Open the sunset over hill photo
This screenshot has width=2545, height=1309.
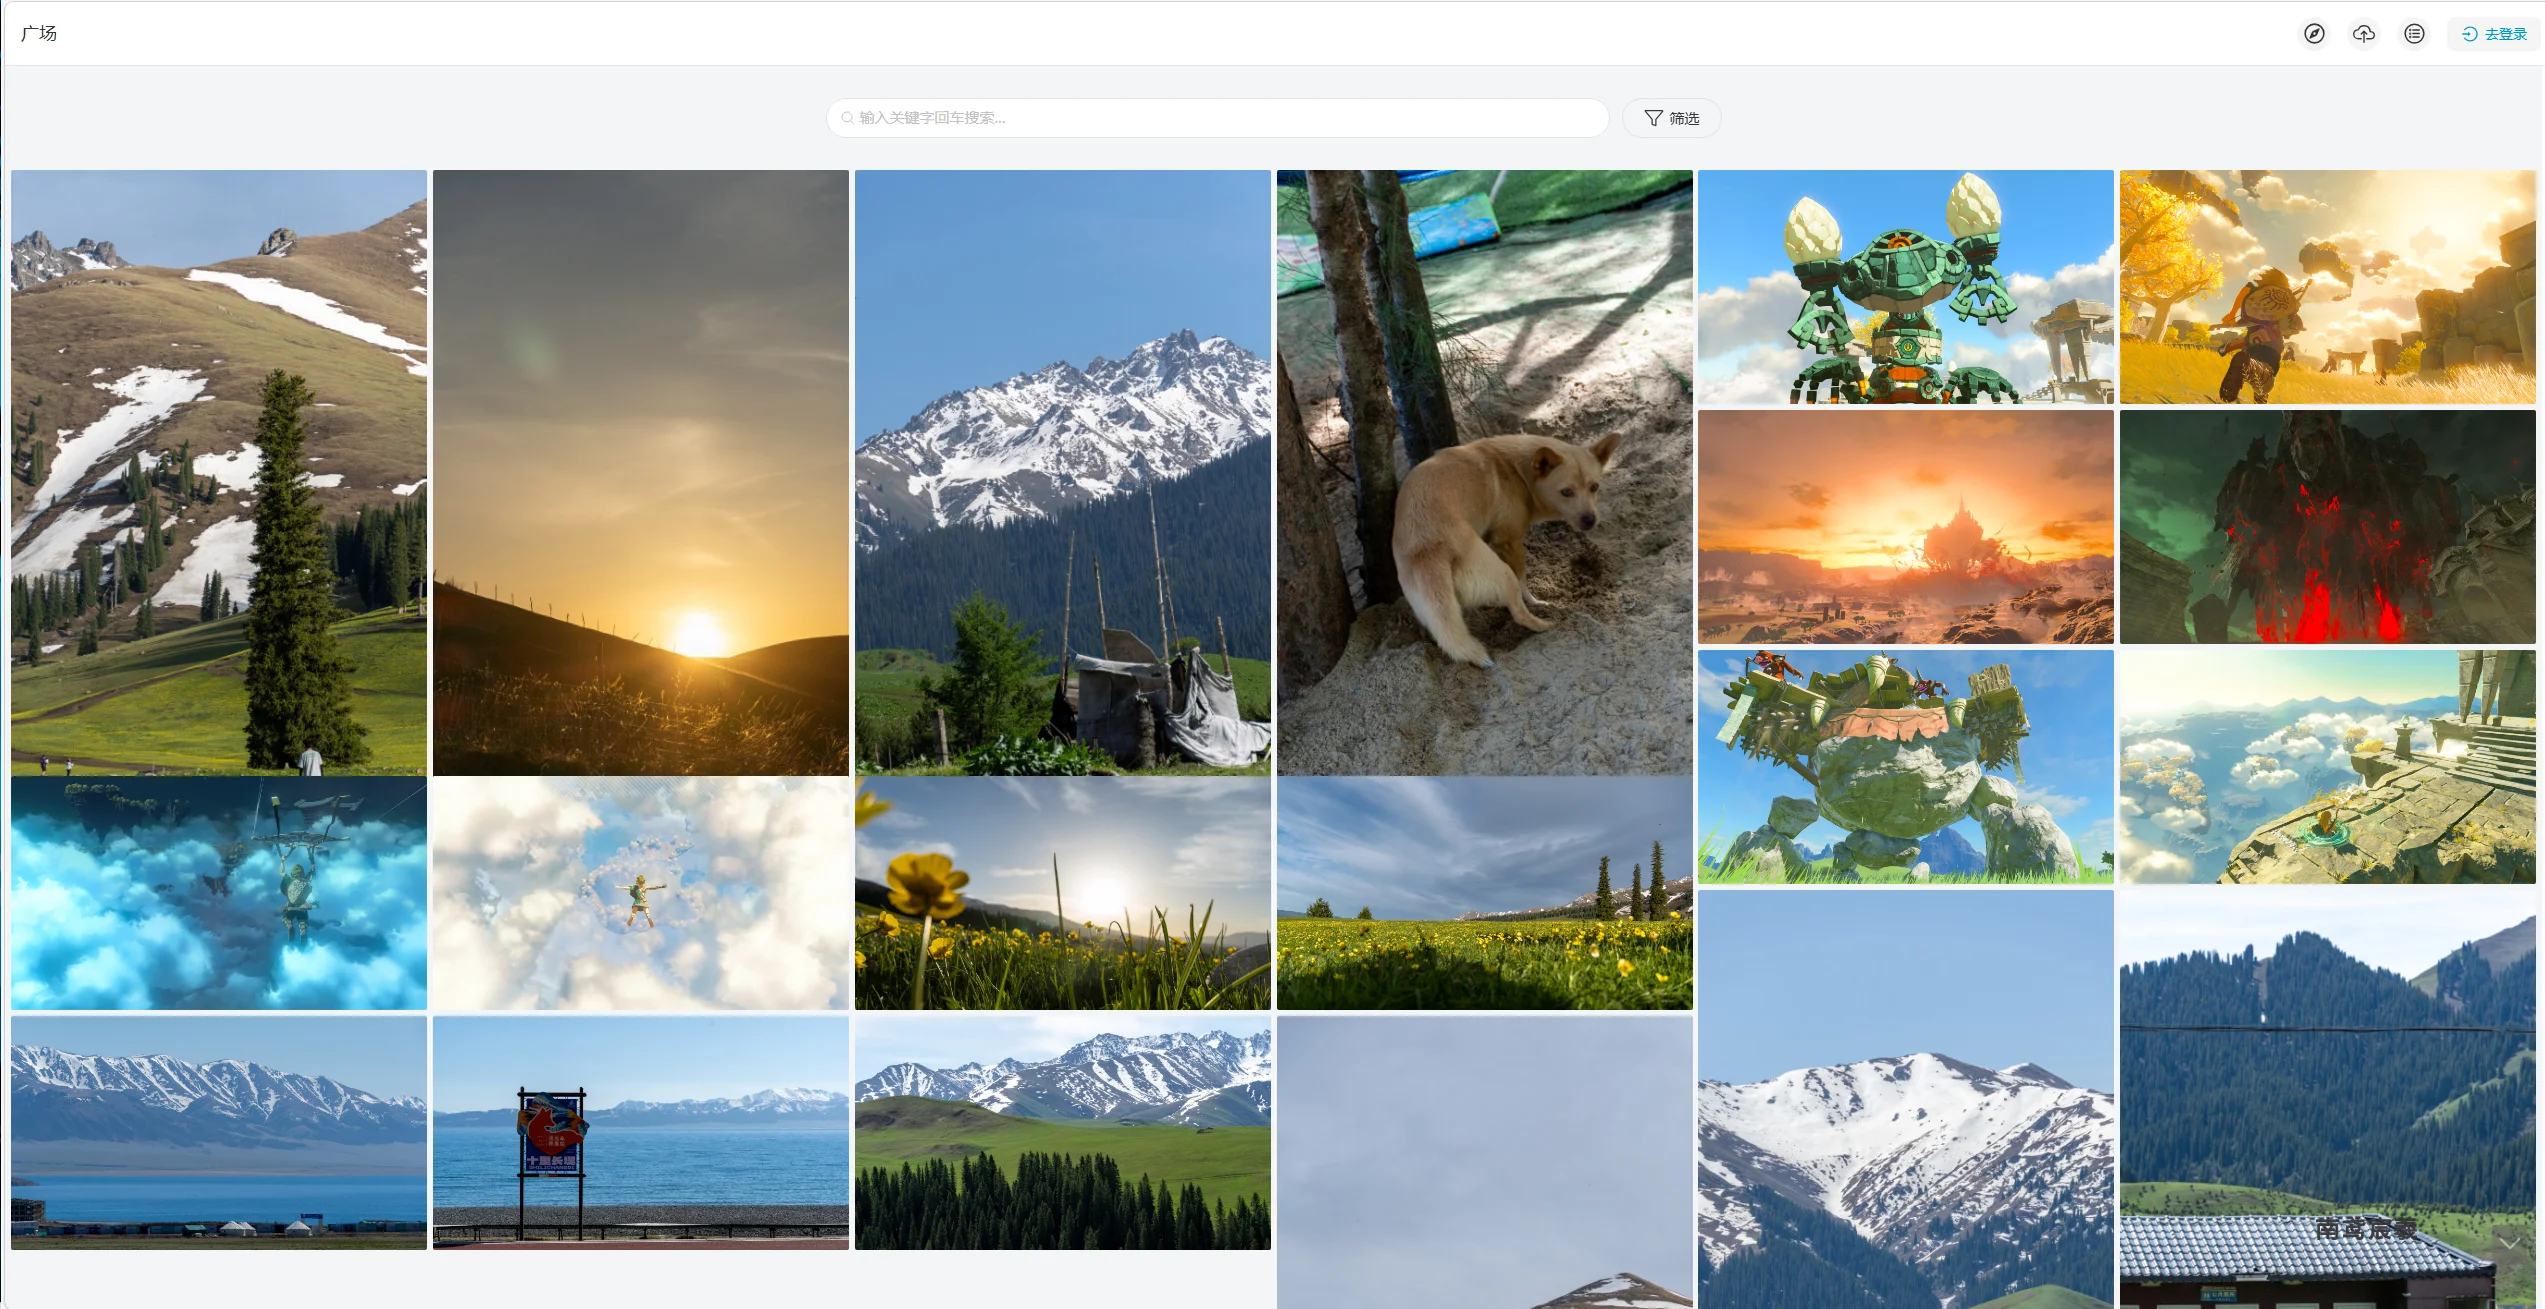click(640, 472)
